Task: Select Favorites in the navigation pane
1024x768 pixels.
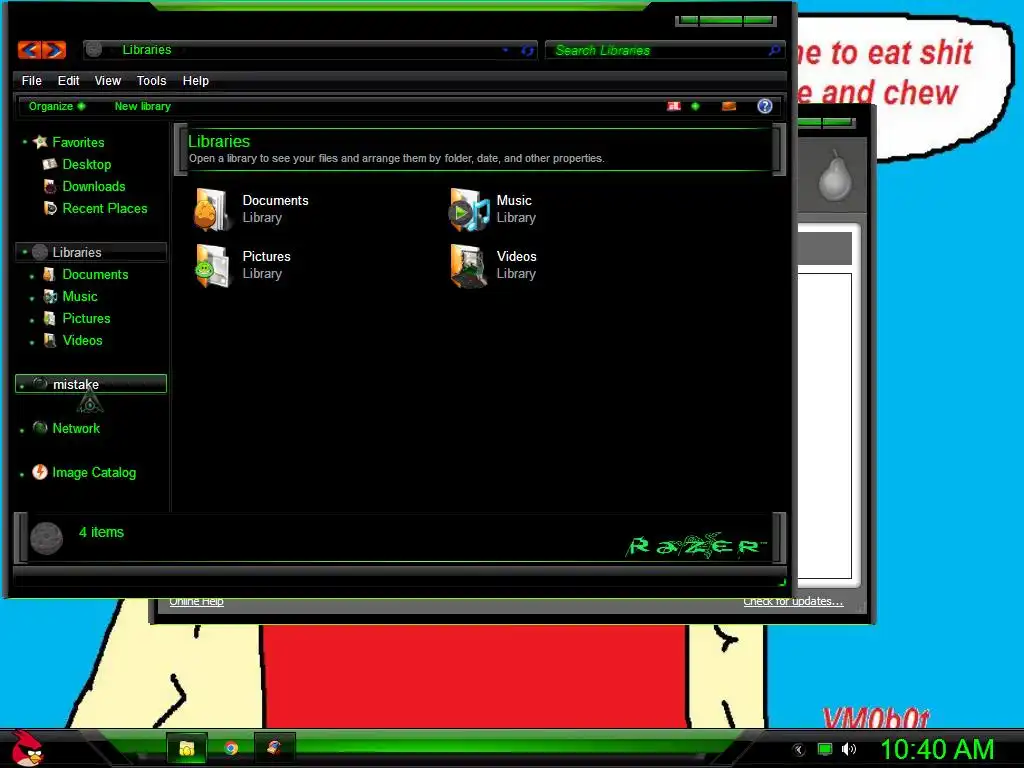Action: coord(78,142)
